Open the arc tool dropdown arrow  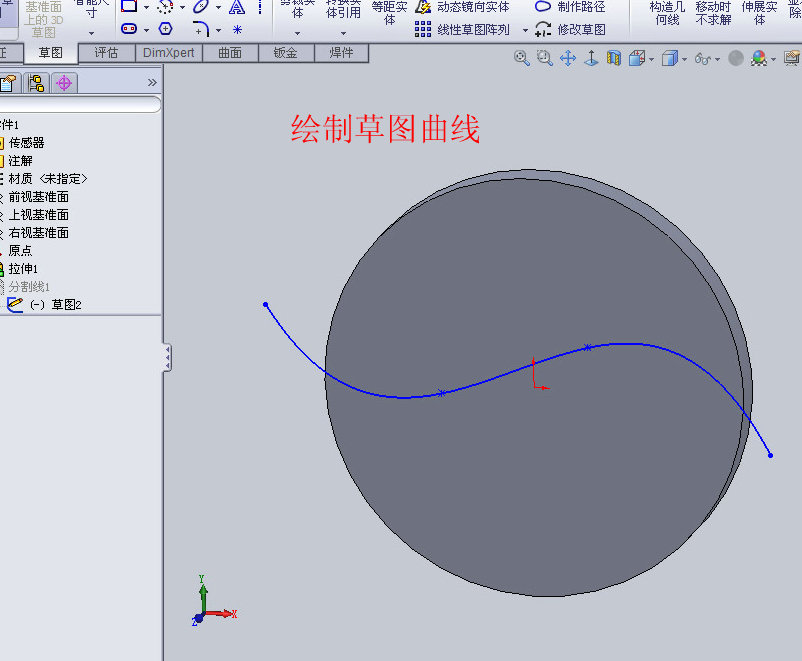pyautogui.click(x=182, y=7)
